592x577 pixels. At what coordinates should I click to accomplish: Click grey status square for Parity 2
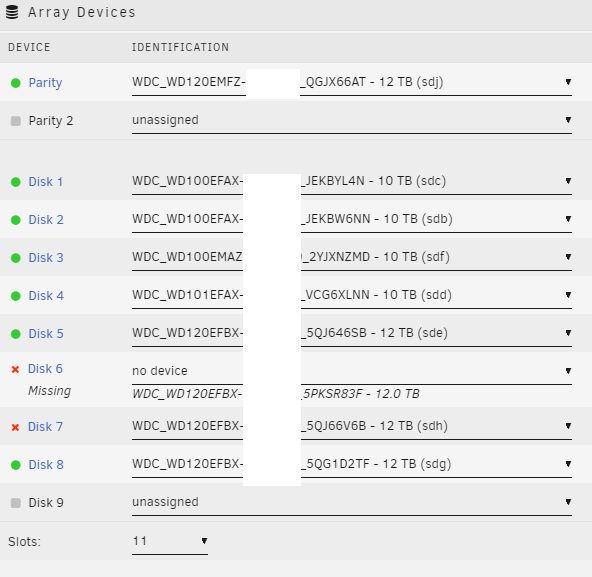pos(15,121)
